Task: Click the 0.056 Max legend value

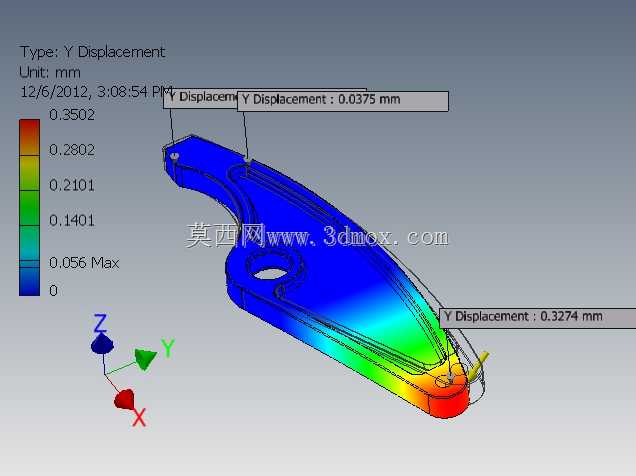Action: tap(84, 263)
